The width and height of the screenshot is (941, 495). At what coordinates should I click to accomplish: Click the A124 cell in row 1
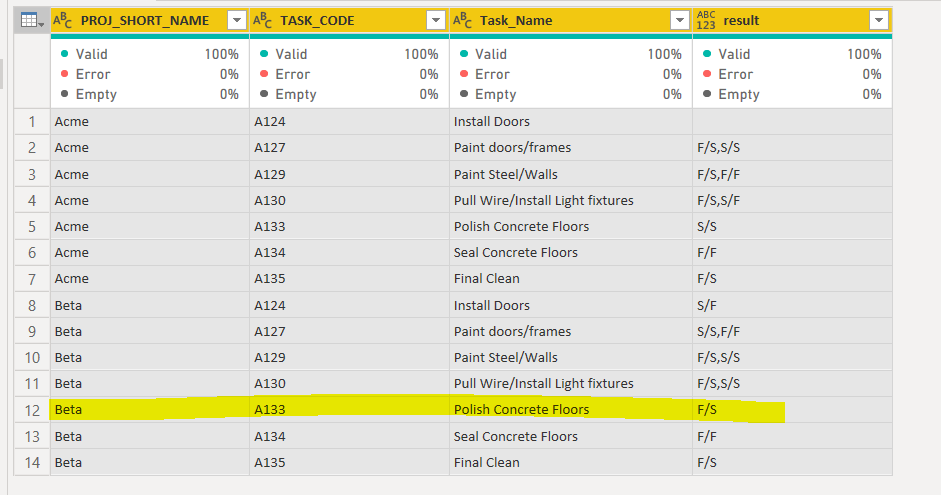349,122
